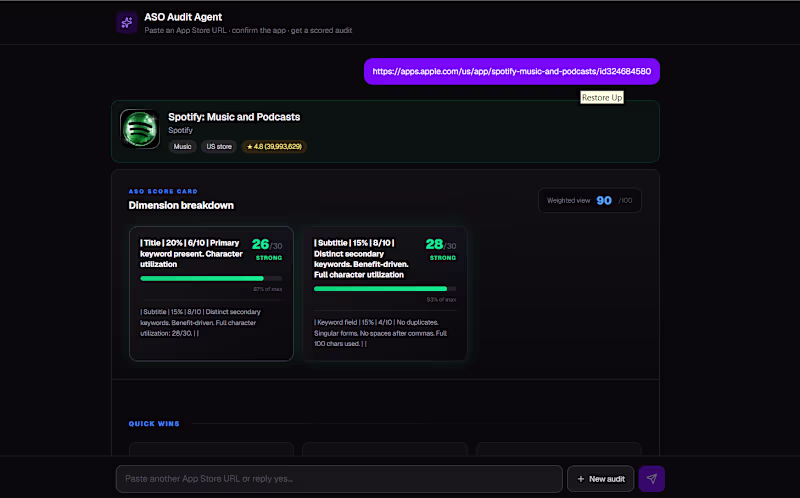Start a New audit
The image size is (800, 498).
pos(601,479)
